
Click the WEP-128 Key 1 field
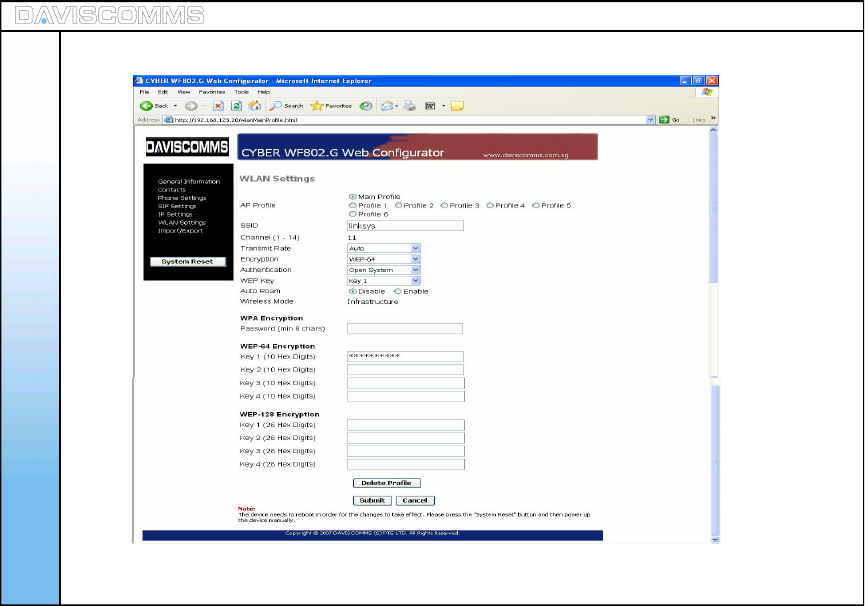[x=406, y=425]
